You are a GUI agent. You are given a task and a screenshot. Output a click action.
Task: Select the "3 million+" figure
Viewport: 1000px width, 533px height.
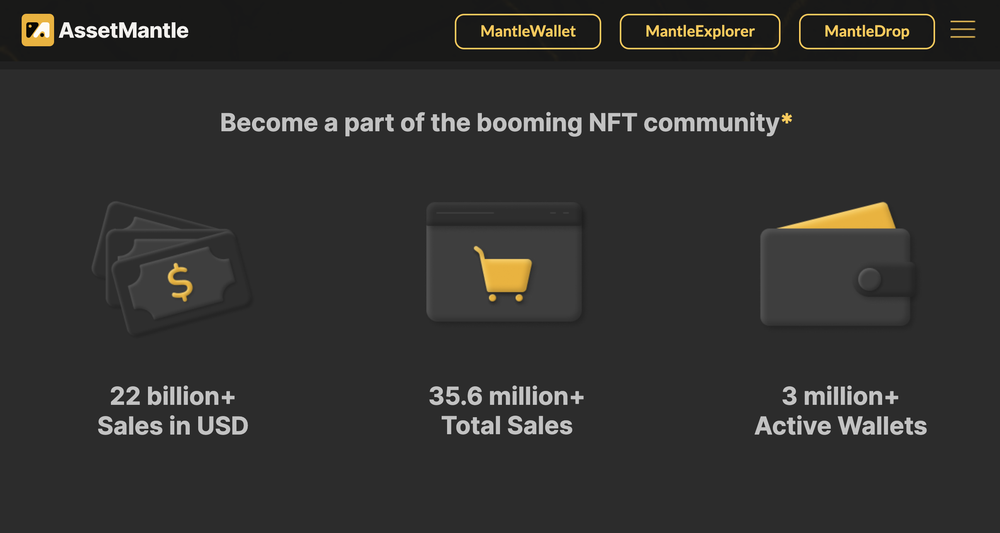(840, 396)
